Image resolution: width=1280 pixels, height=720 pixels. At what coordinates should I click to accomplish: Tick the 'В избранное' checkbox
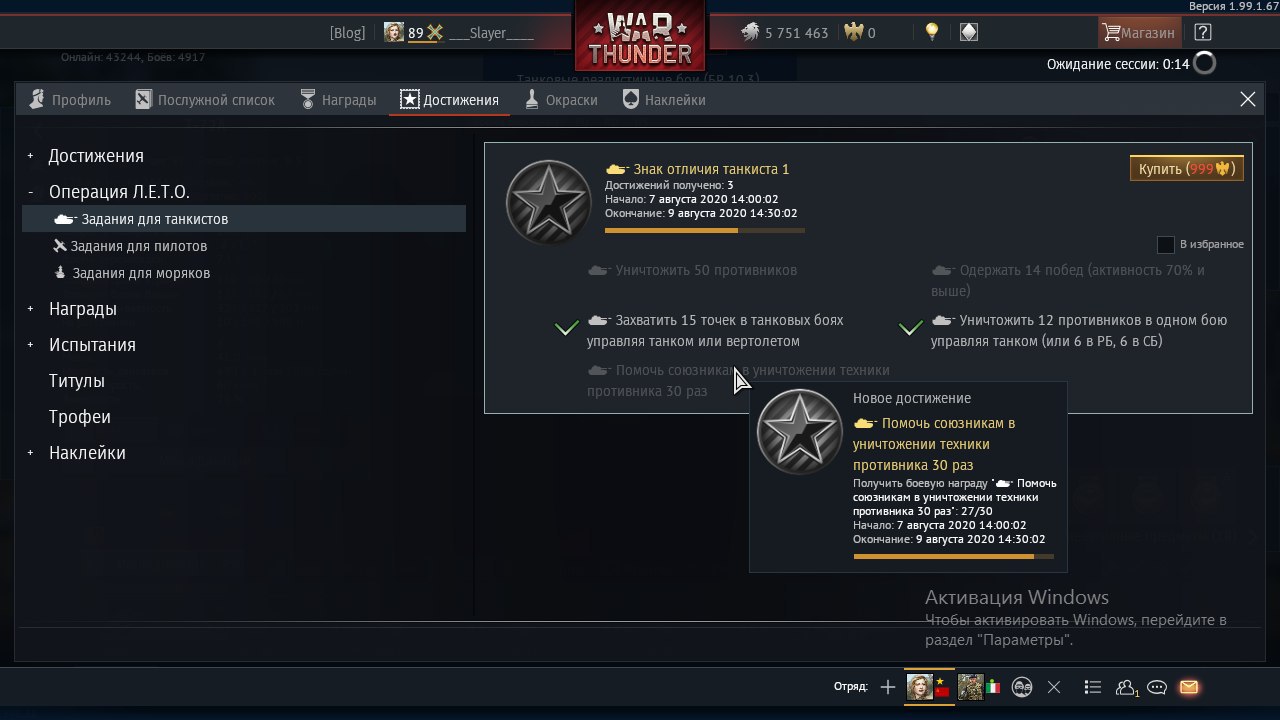click(1165, 244)
